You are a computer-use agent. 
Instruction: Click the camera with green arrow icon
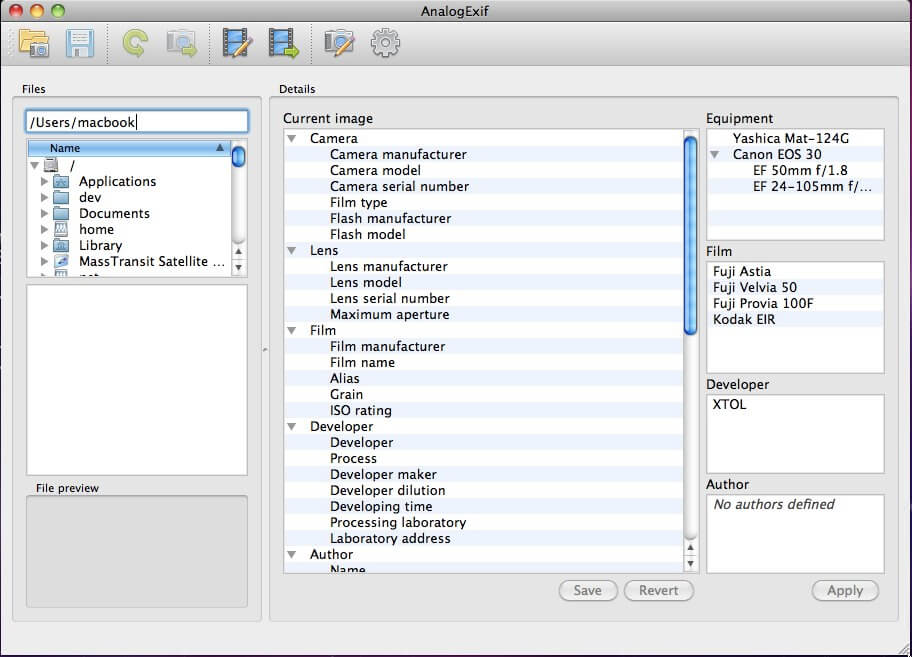click(182, 43)
